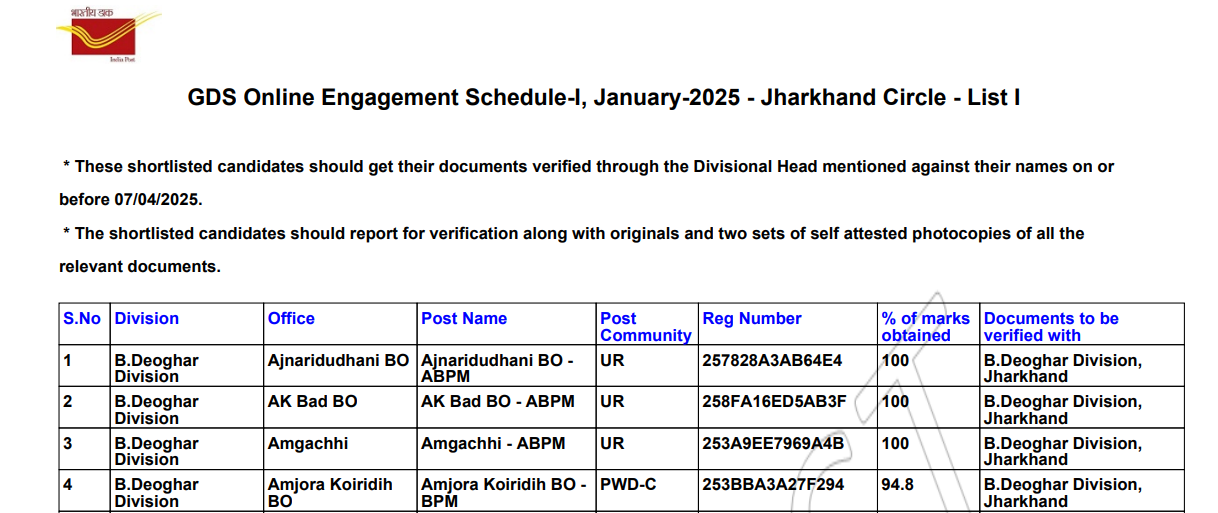
Task: Click registration number 258FA16ED5AB3F
Action: 774,402
